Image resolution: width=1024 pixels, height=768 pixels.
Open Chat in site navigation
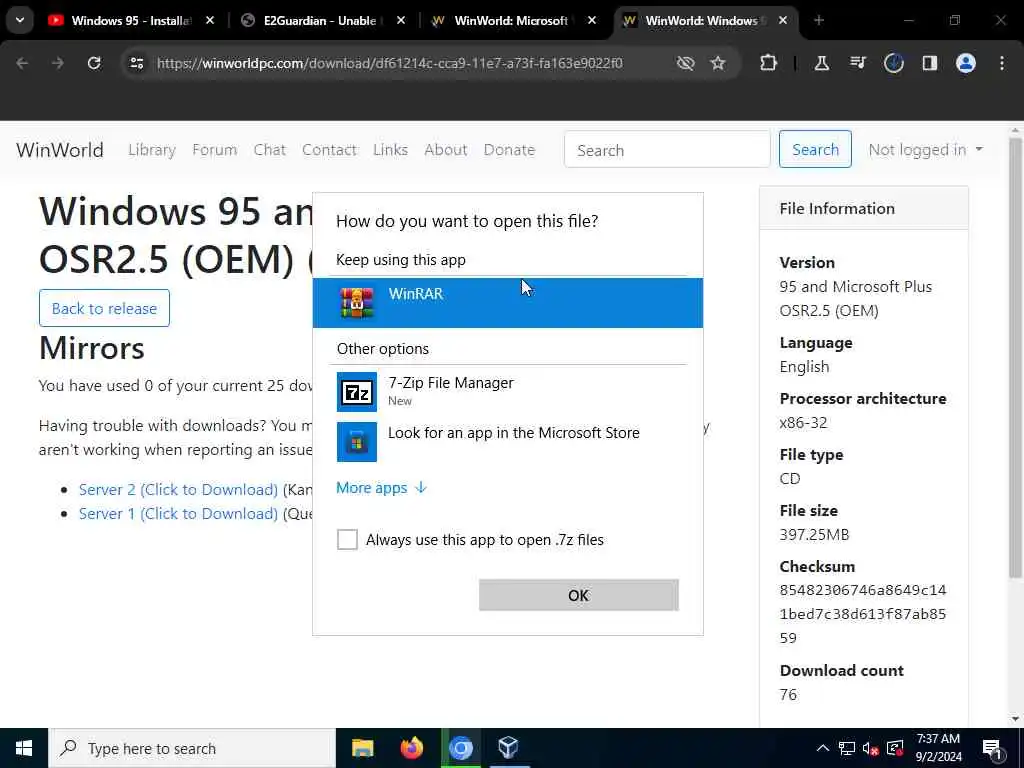(270, 150)
